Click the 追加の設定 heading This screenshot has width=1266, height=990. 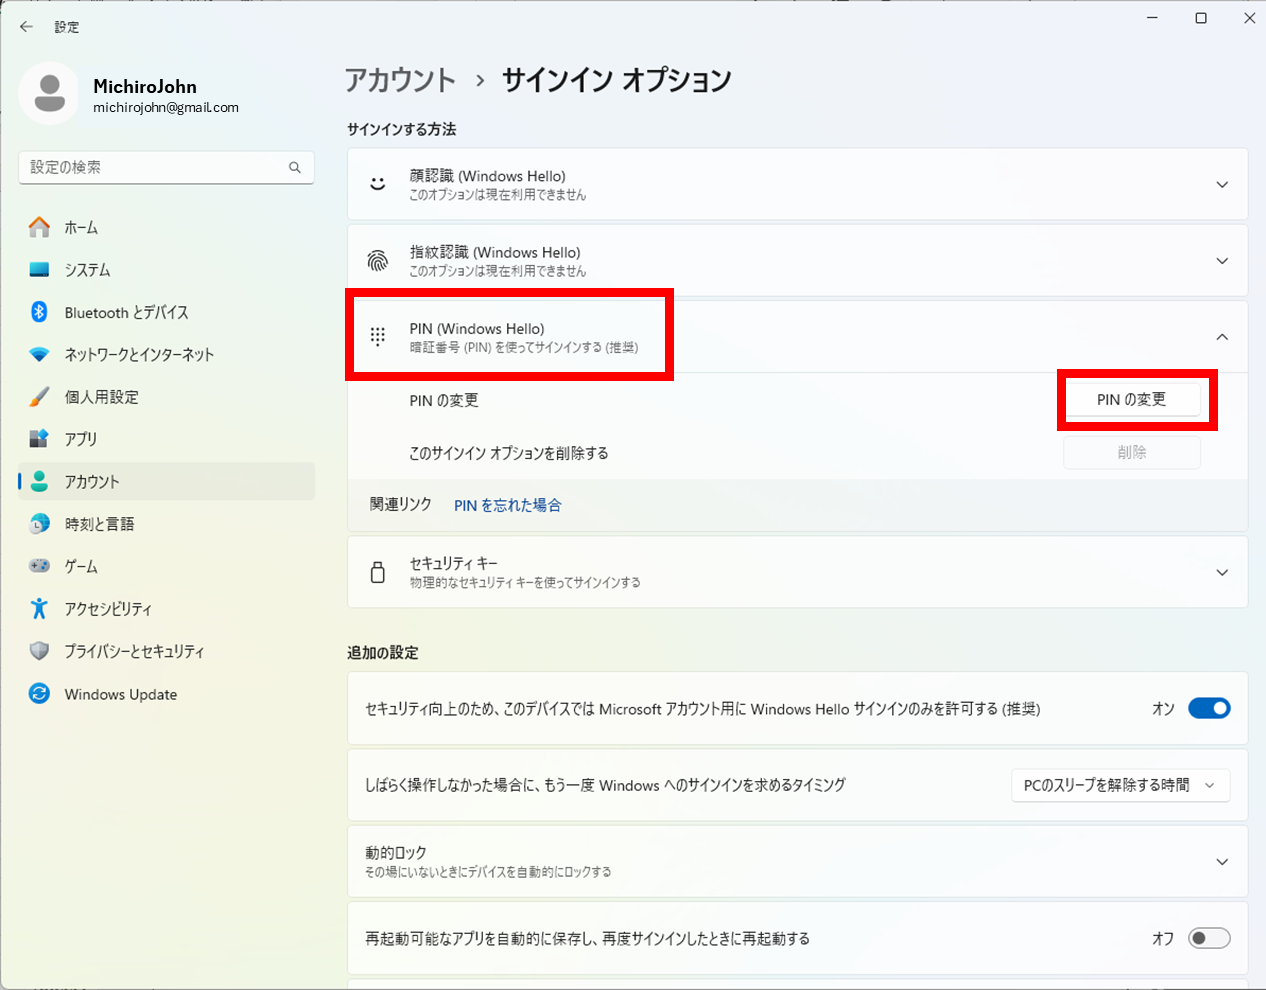coord(383,652)
